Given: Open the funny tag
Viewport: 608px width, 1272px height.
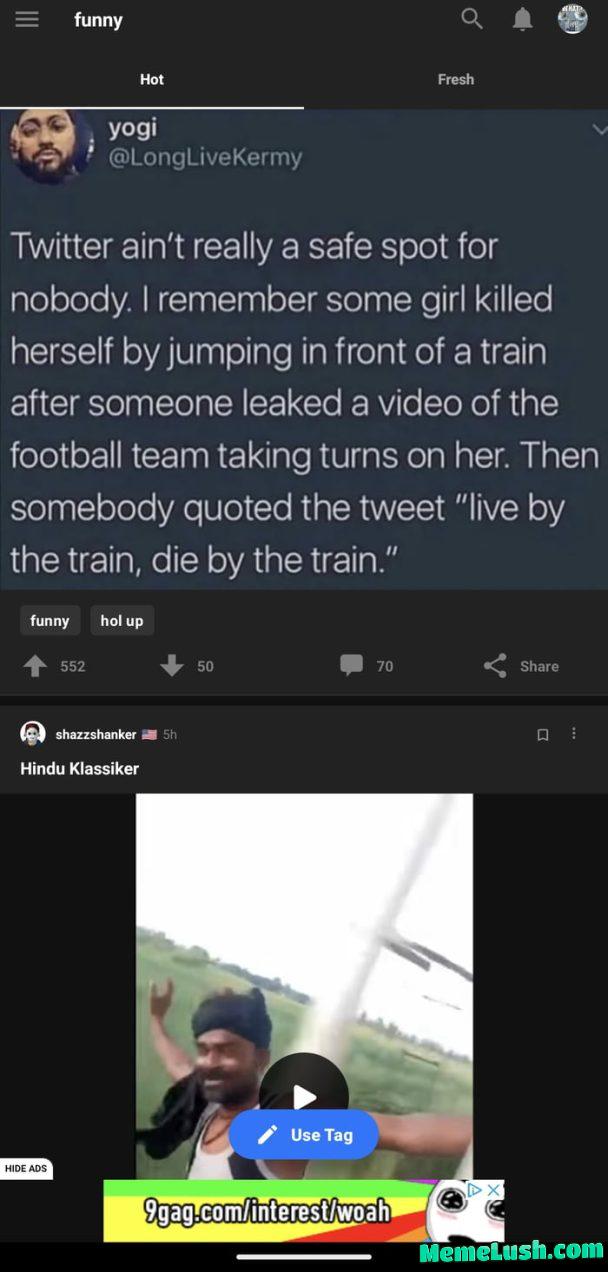Looking at the screenshot, I should pyautogui.click(x=49, y=620).
